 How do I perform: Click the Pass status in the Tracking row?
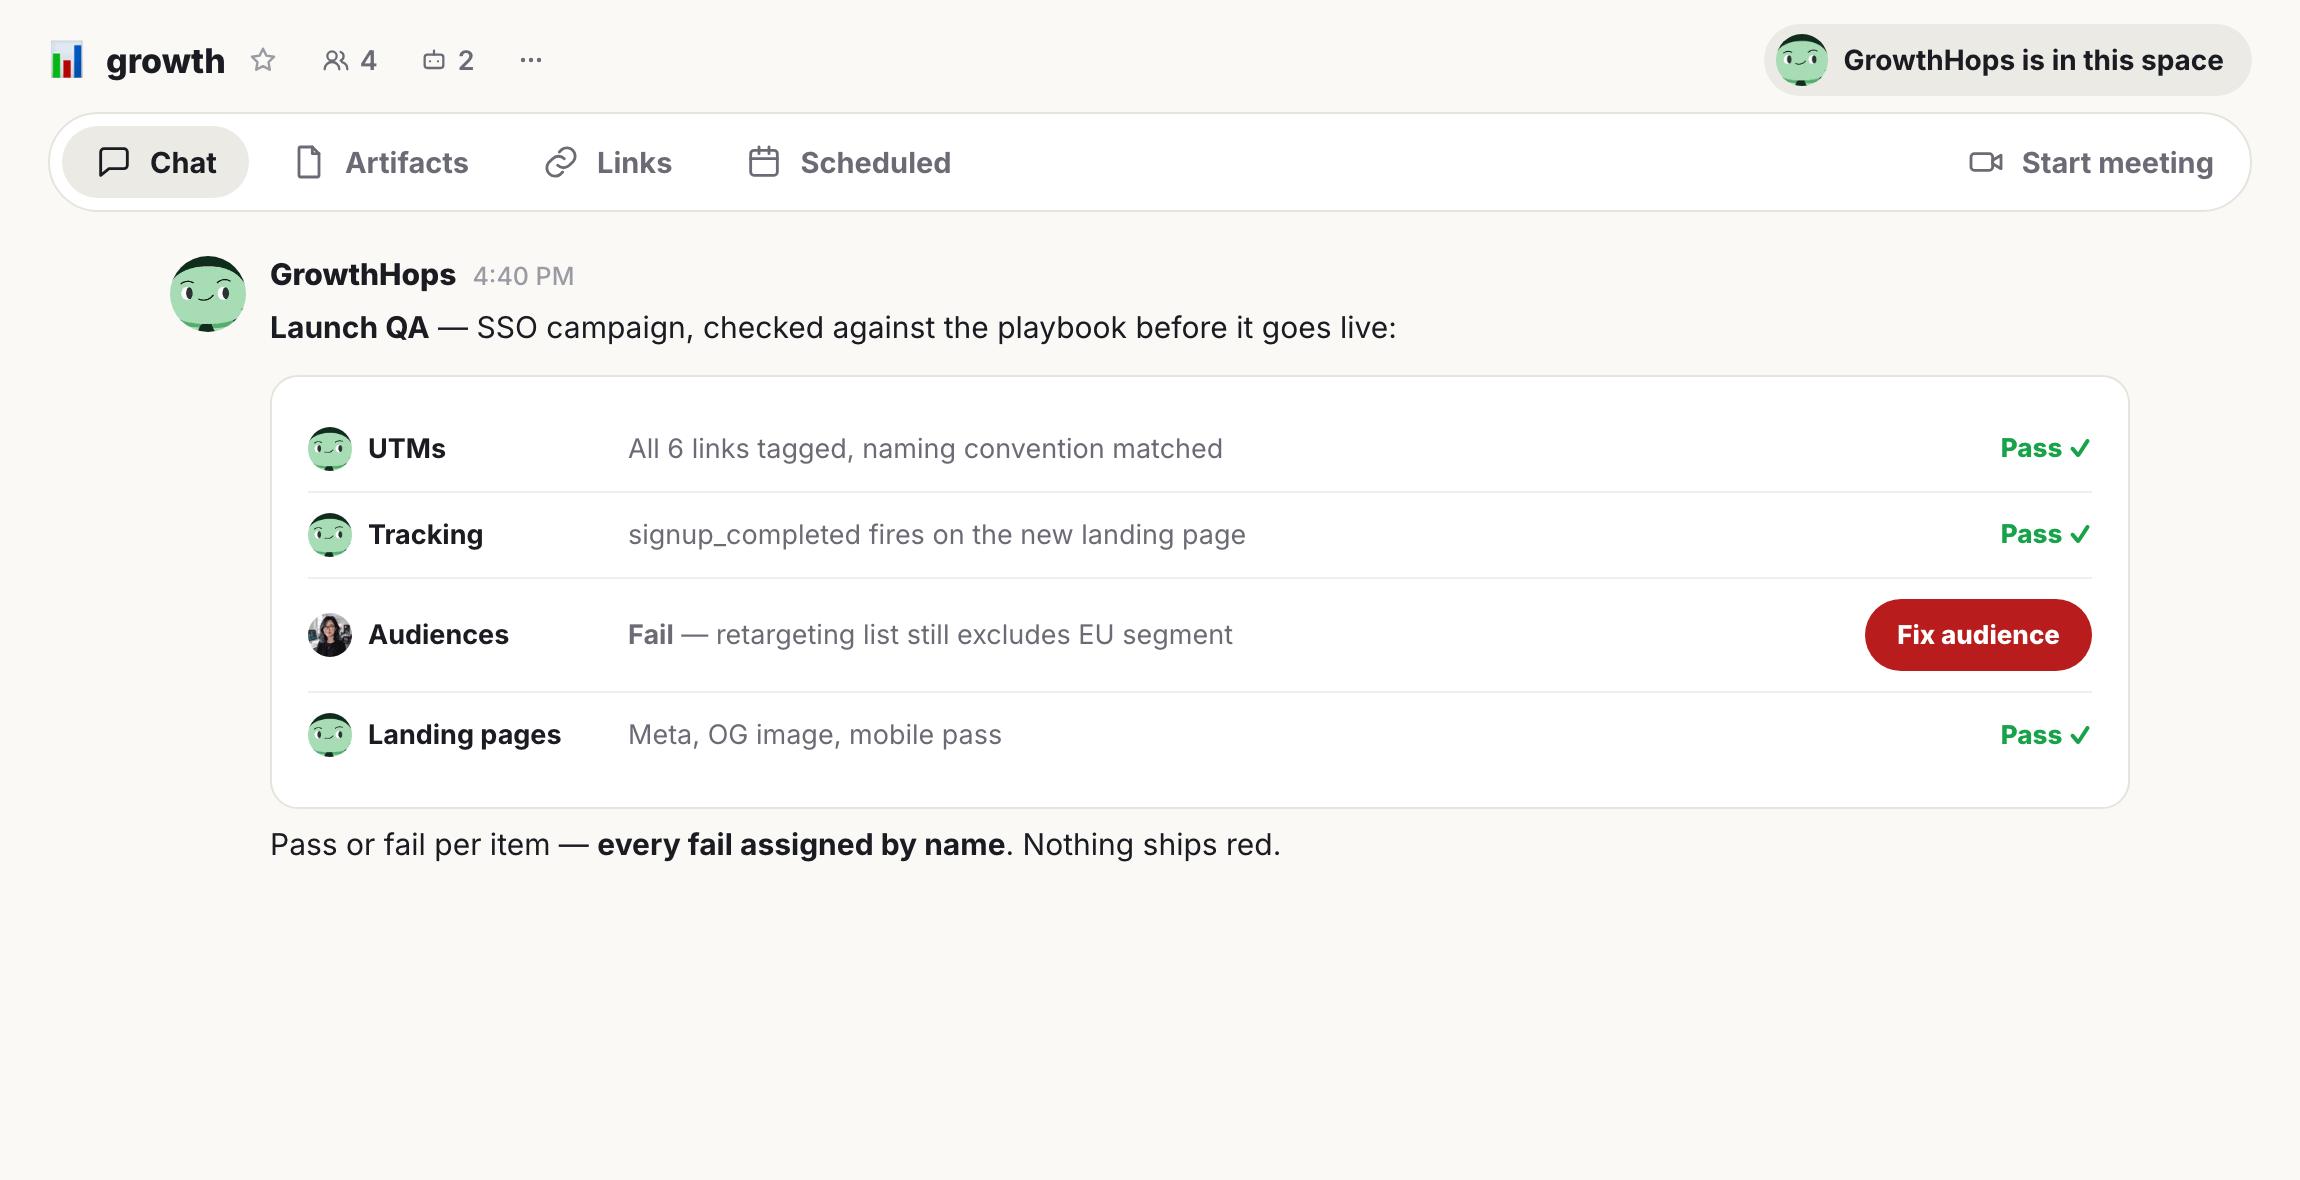[2045, 534]
